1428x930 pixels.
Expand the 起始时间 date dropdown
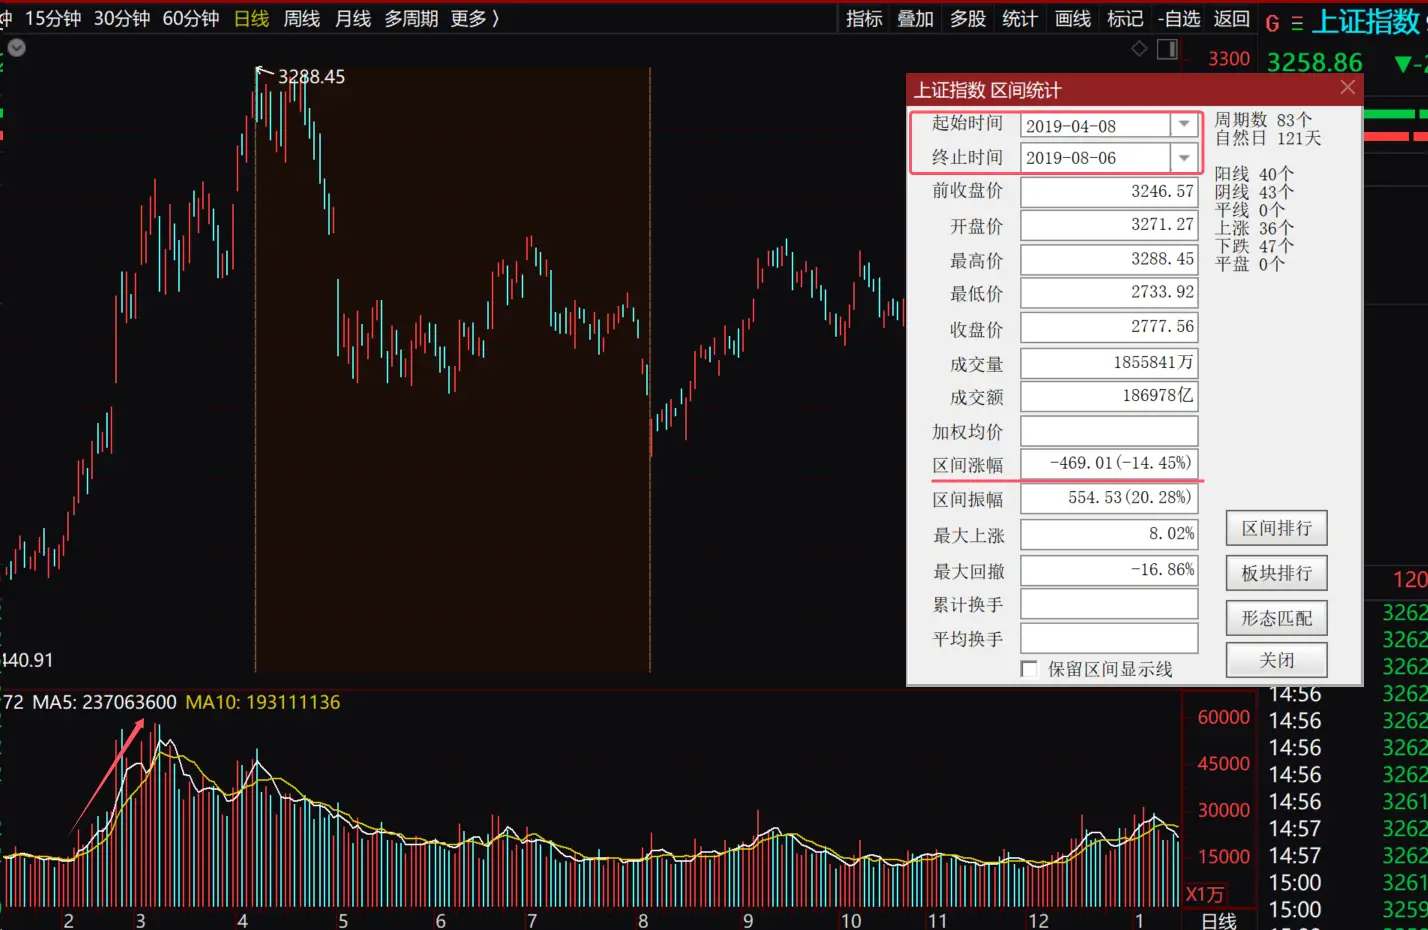pyautogui.click(x=1184, y=125)
